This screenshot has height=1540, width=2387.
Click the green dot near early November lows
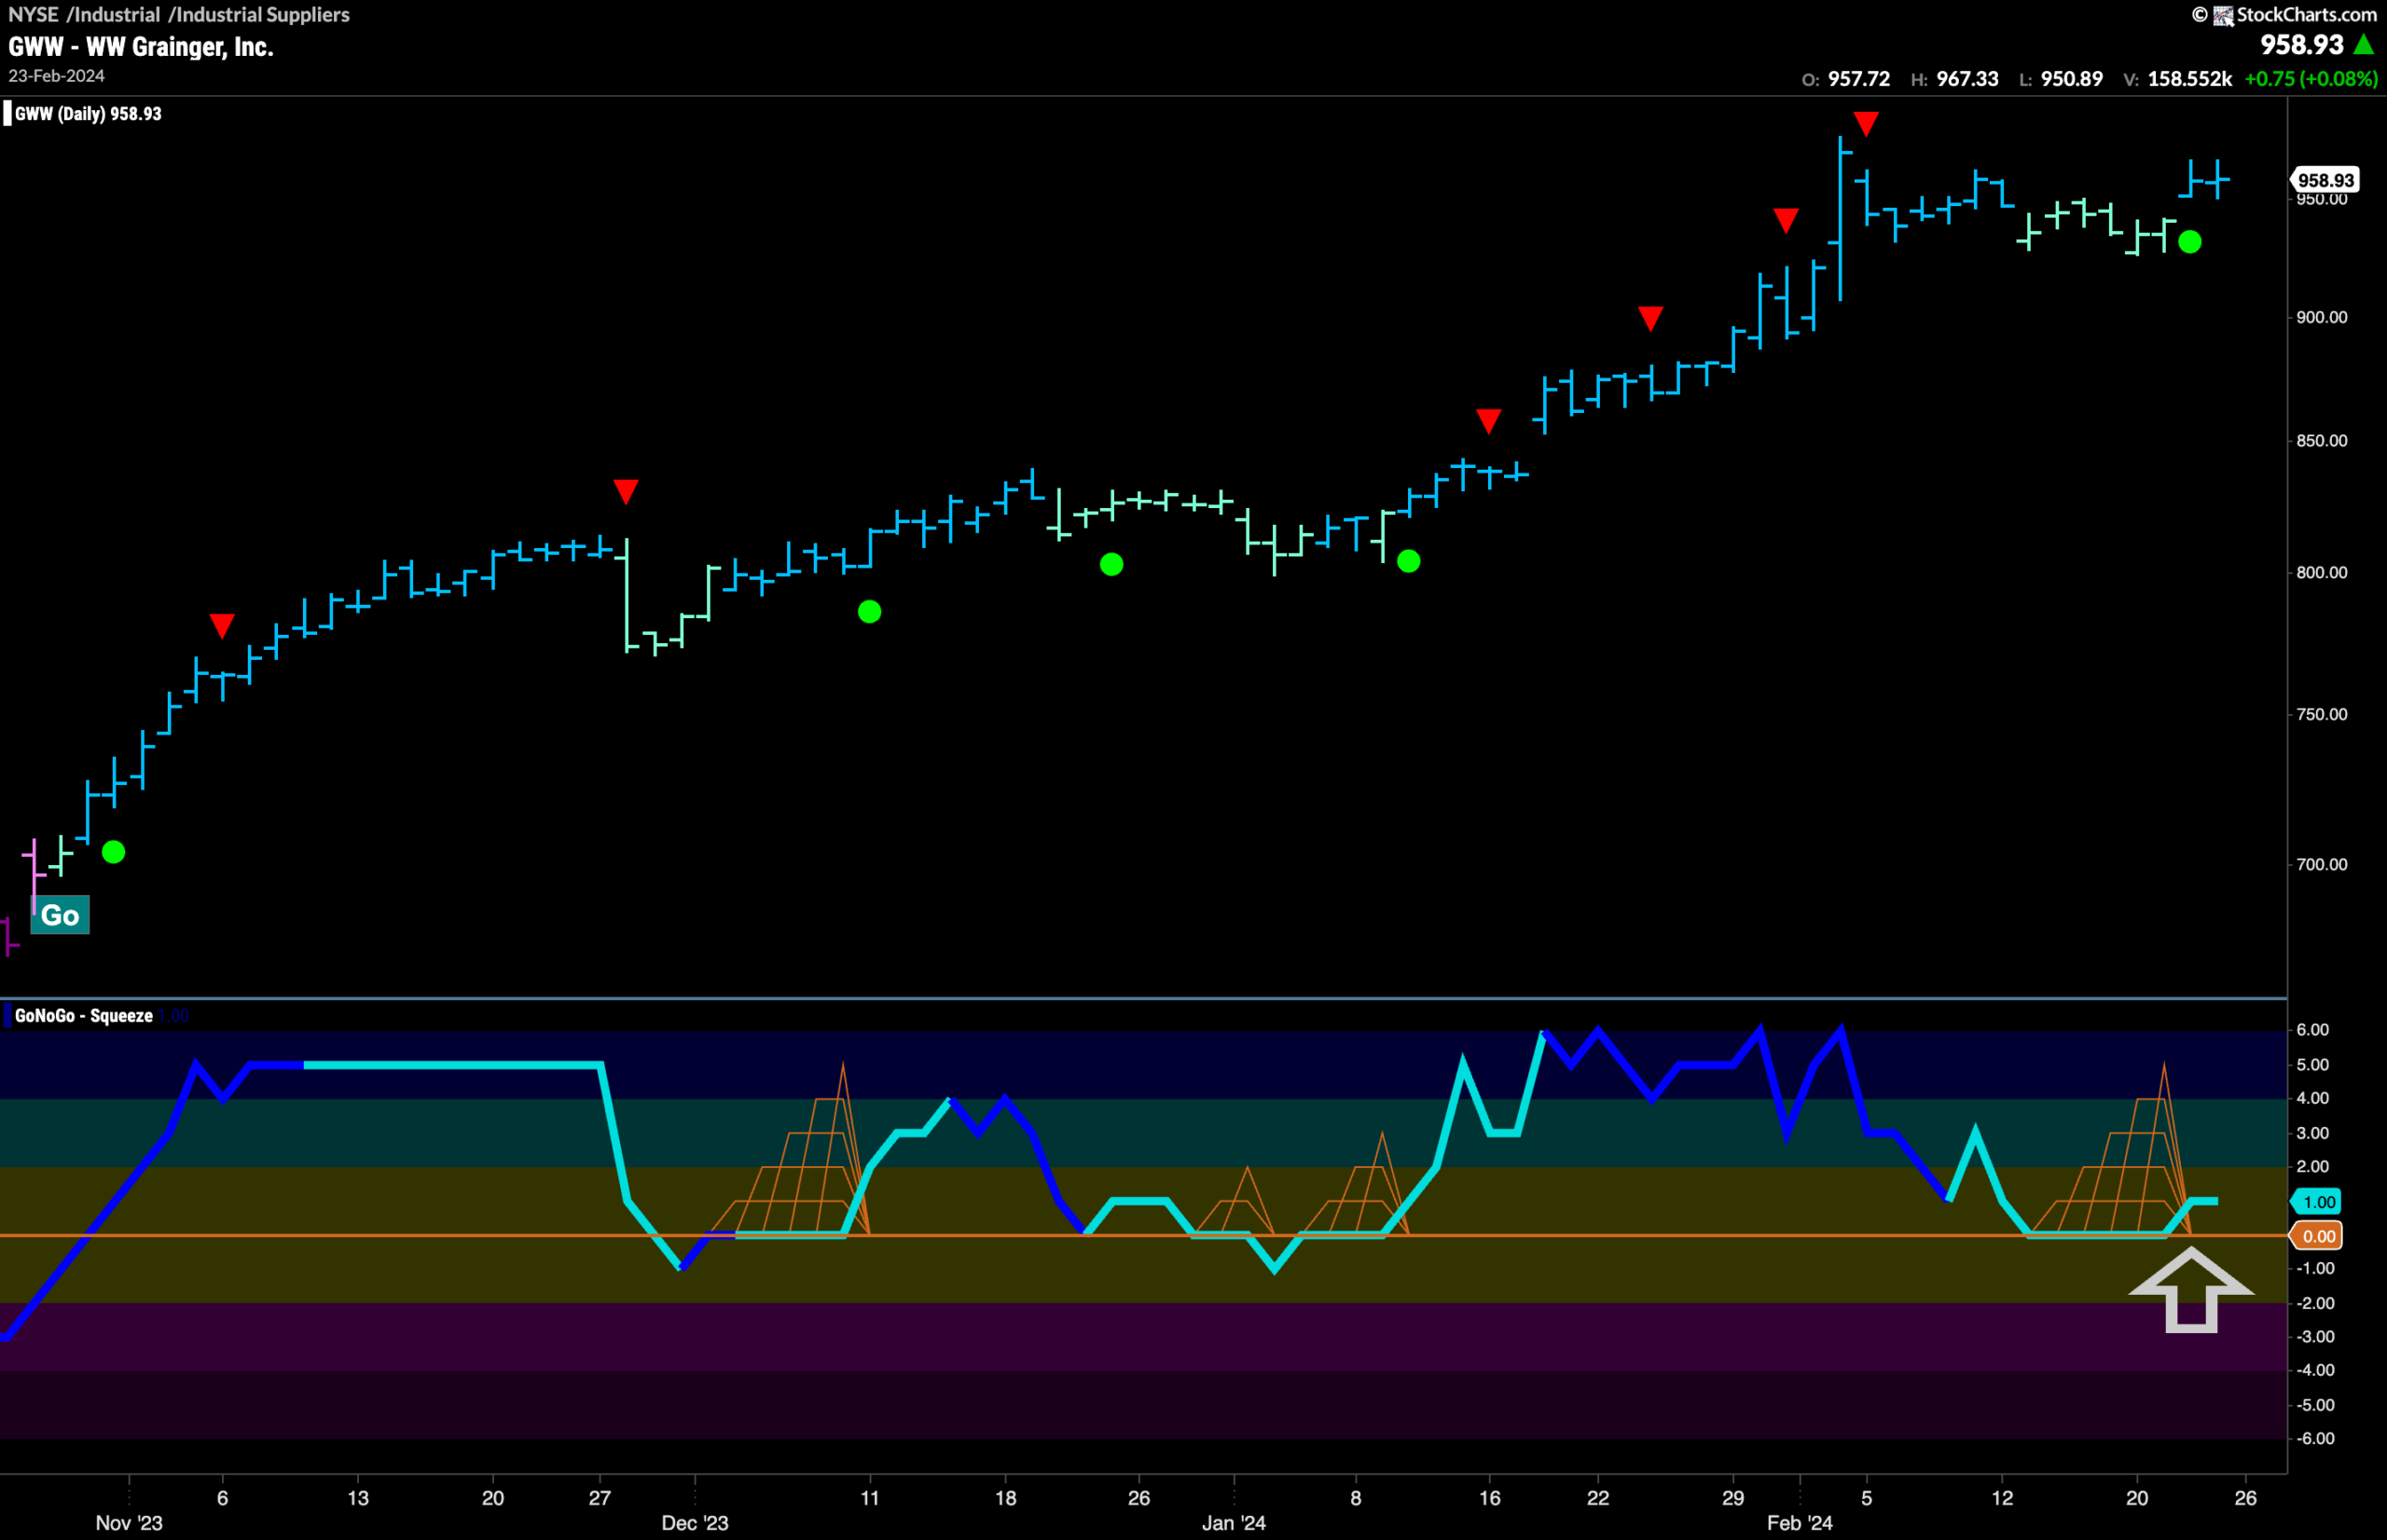point(114,852)
